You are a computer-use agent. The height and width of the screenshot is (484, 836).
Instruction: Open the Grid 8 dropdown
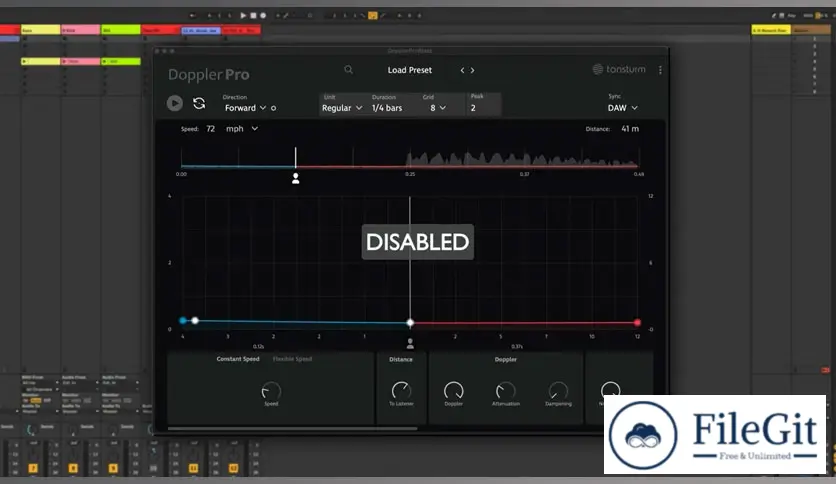click(x=438, y=108)
